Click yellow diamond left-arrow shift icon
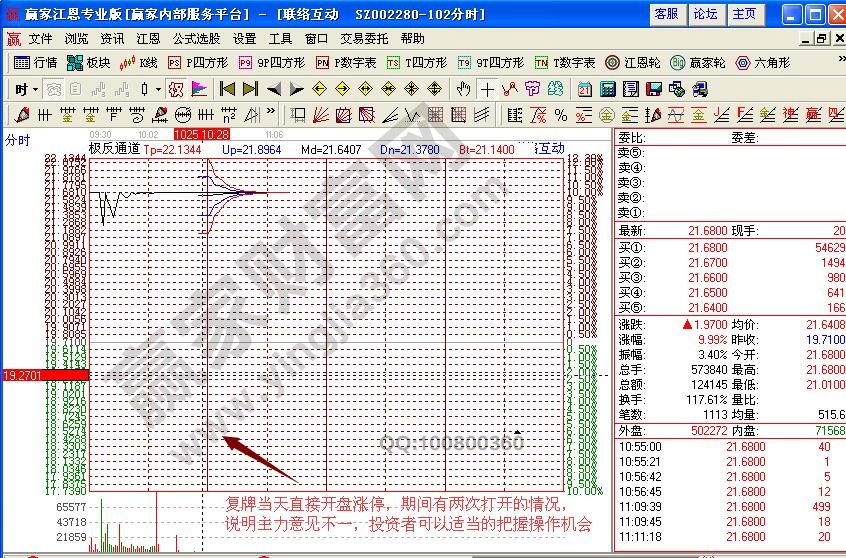The width and height of the screenshot is (846, 558). tap(319, 89)
